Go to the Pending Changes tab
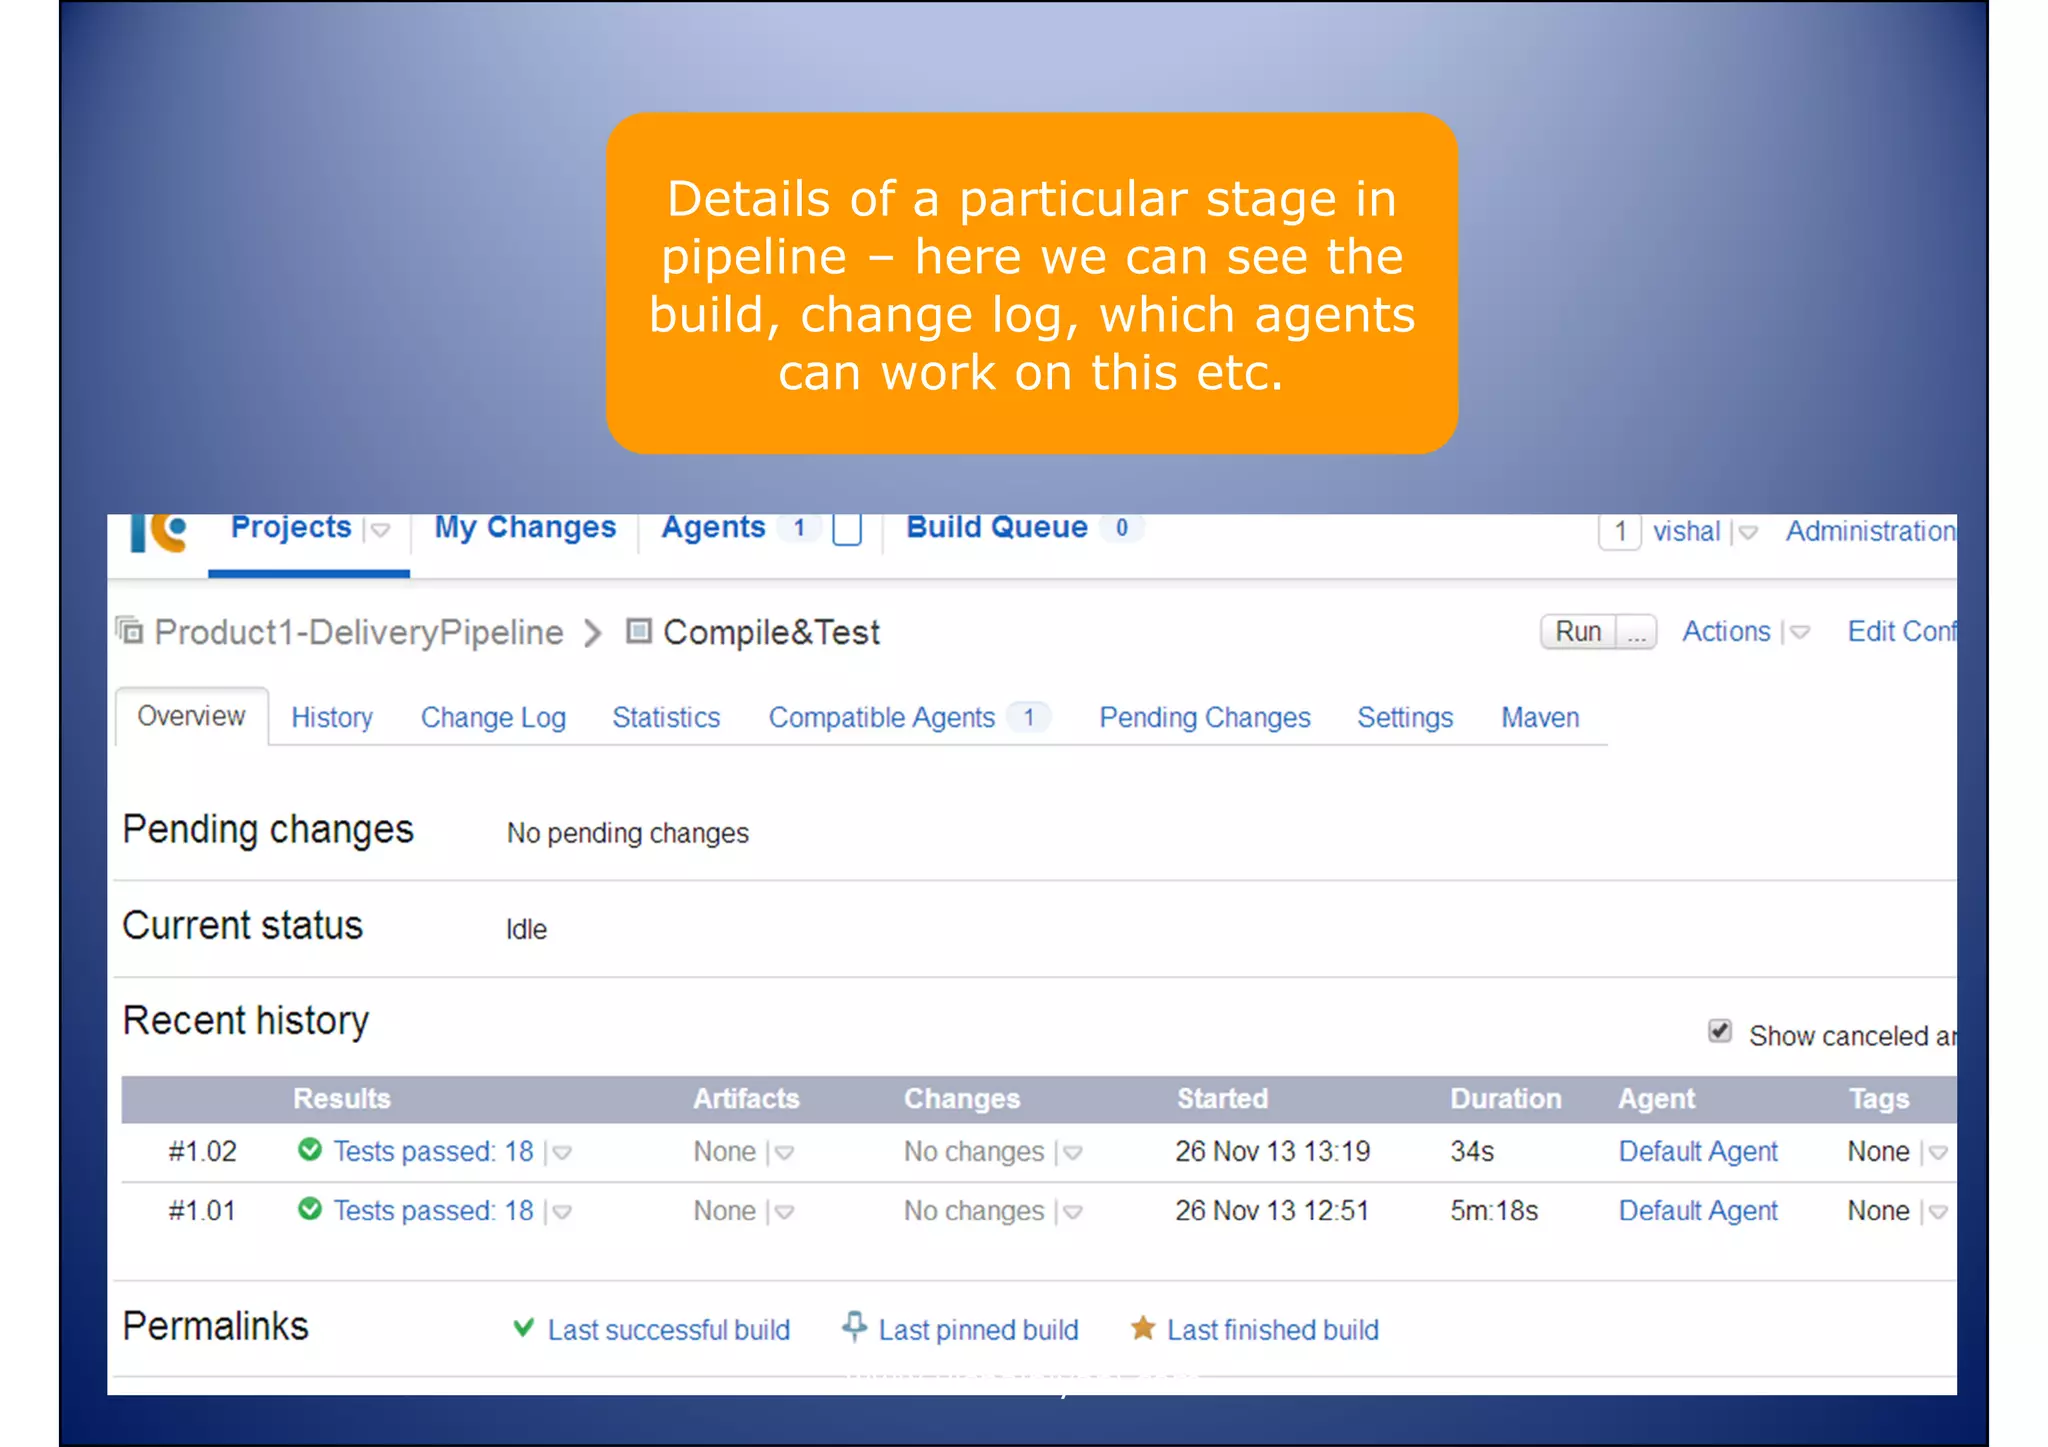 pos(1205,717)
